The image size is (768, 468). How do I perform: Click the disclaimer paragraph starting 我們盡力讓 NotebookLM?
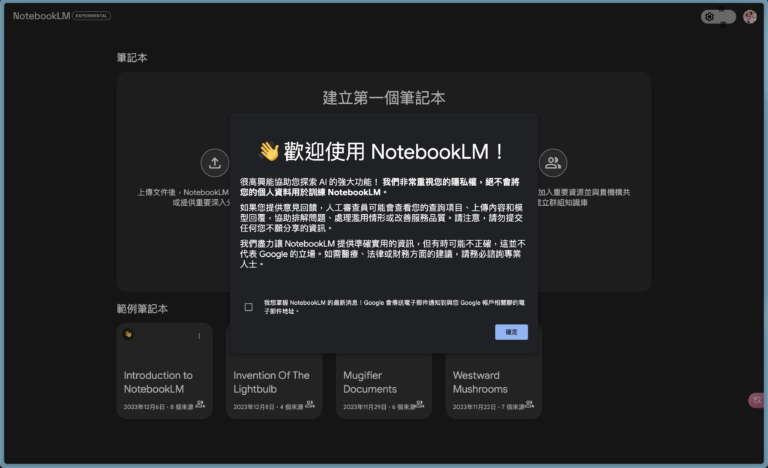click(383, 253)
